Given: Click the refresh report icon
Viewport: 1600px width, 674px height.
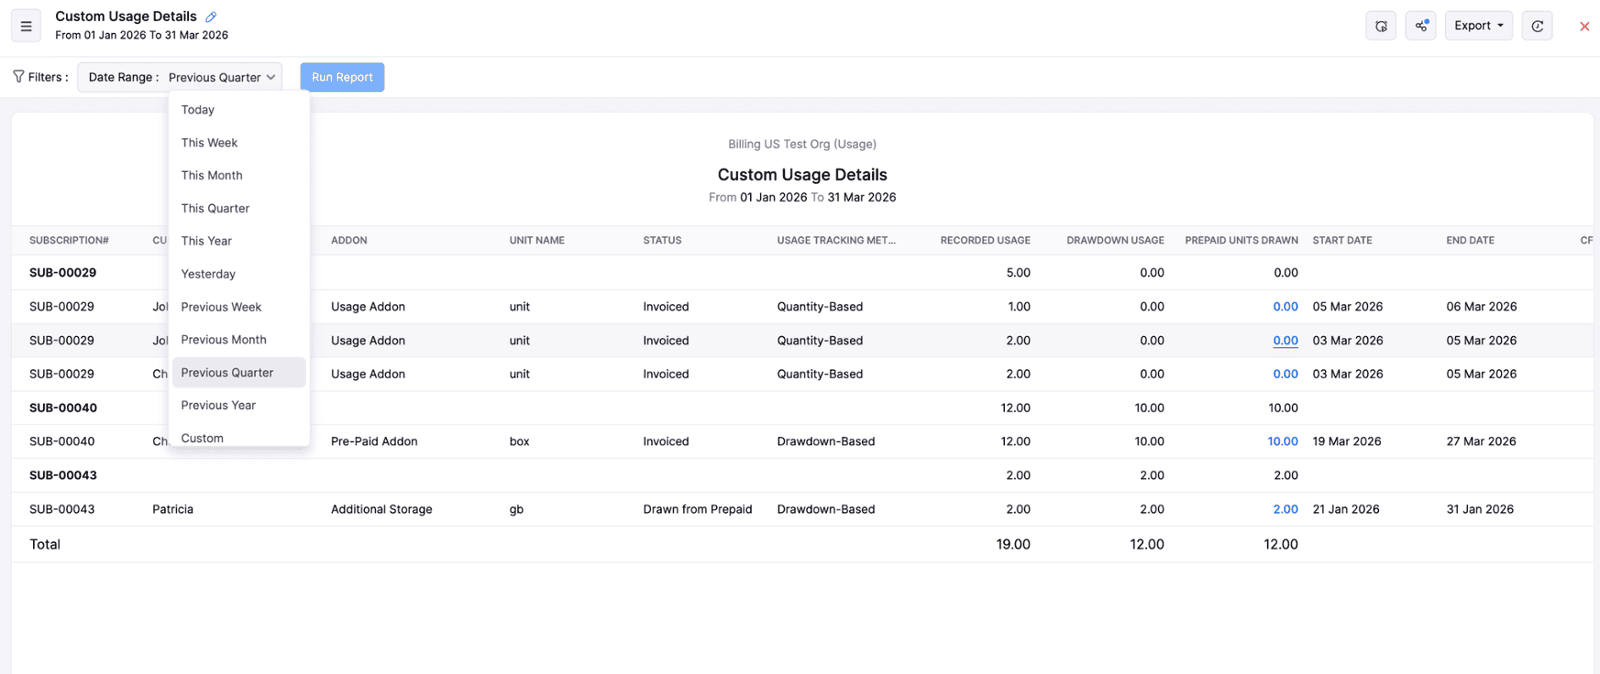Looking at the screenshot, I should tap(1537, 26).
